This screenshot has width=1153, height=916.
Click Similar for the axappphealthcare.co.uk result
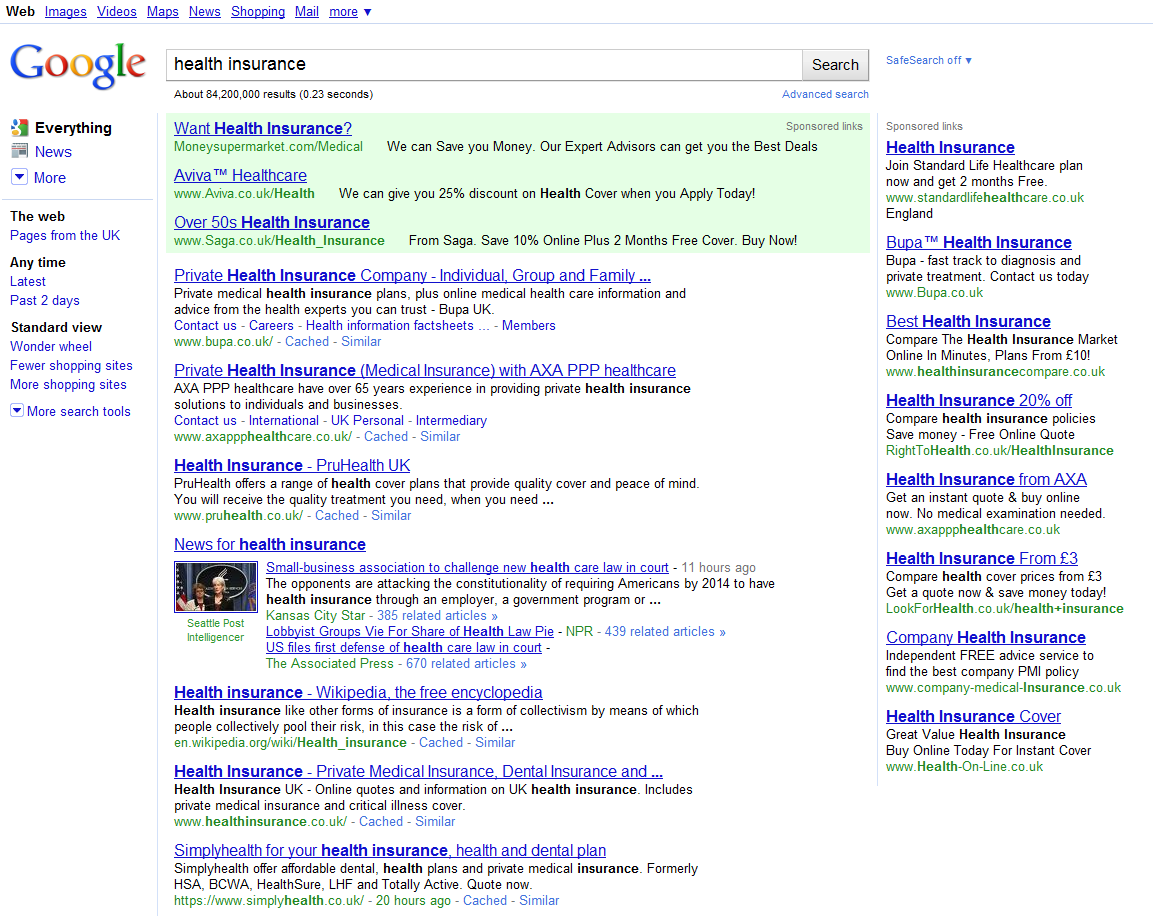tap(440, 437)
